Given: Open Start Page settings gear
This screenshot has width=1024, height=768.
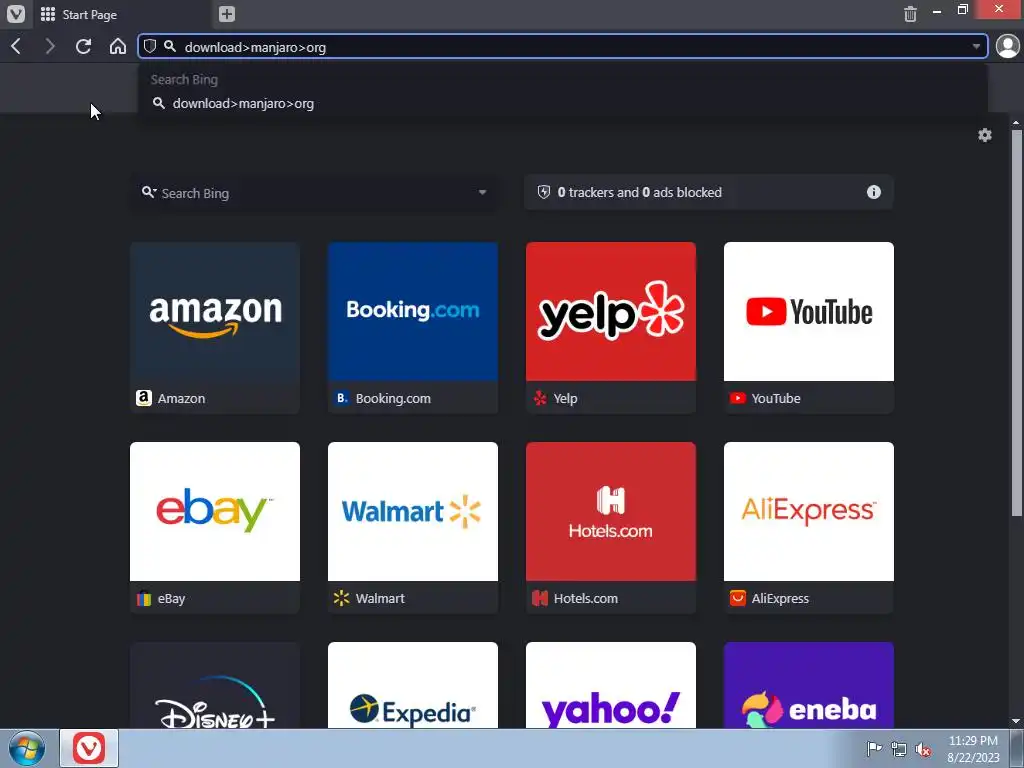Looking at the screenshot, I should click(984, 135).
